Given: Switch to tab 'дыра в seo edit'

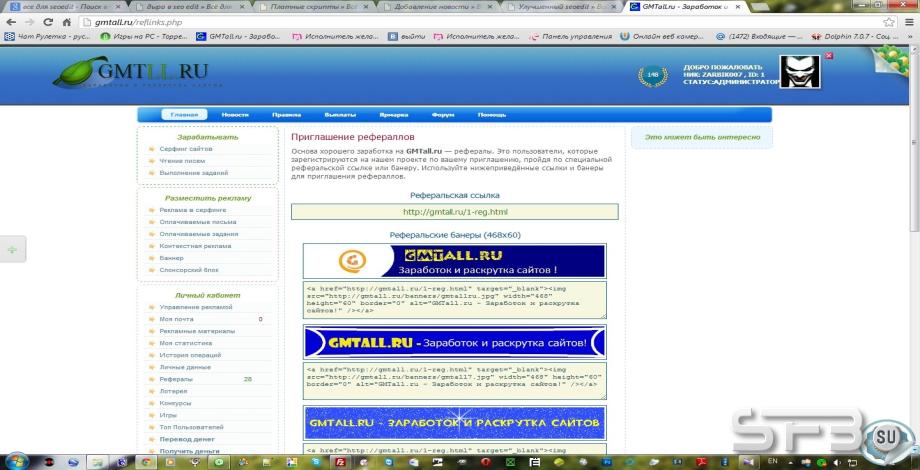Looking at the screenshot, I should (191, 6).
